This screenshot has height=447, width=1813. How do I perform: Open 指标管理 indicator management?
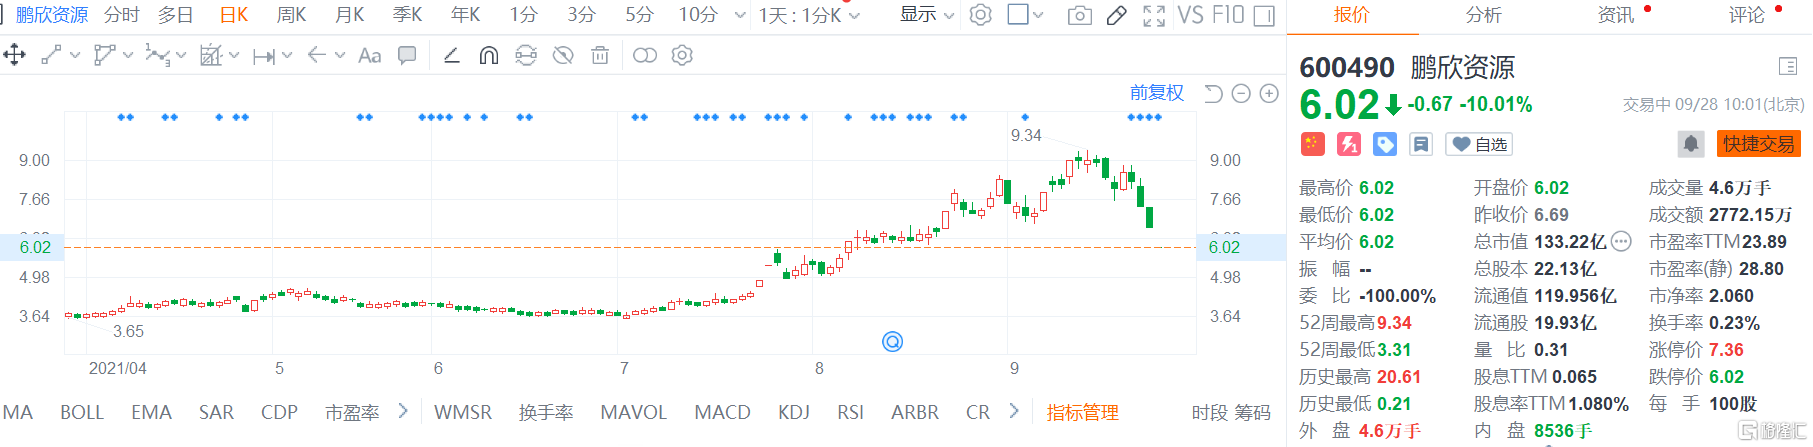pos(1083,412)
